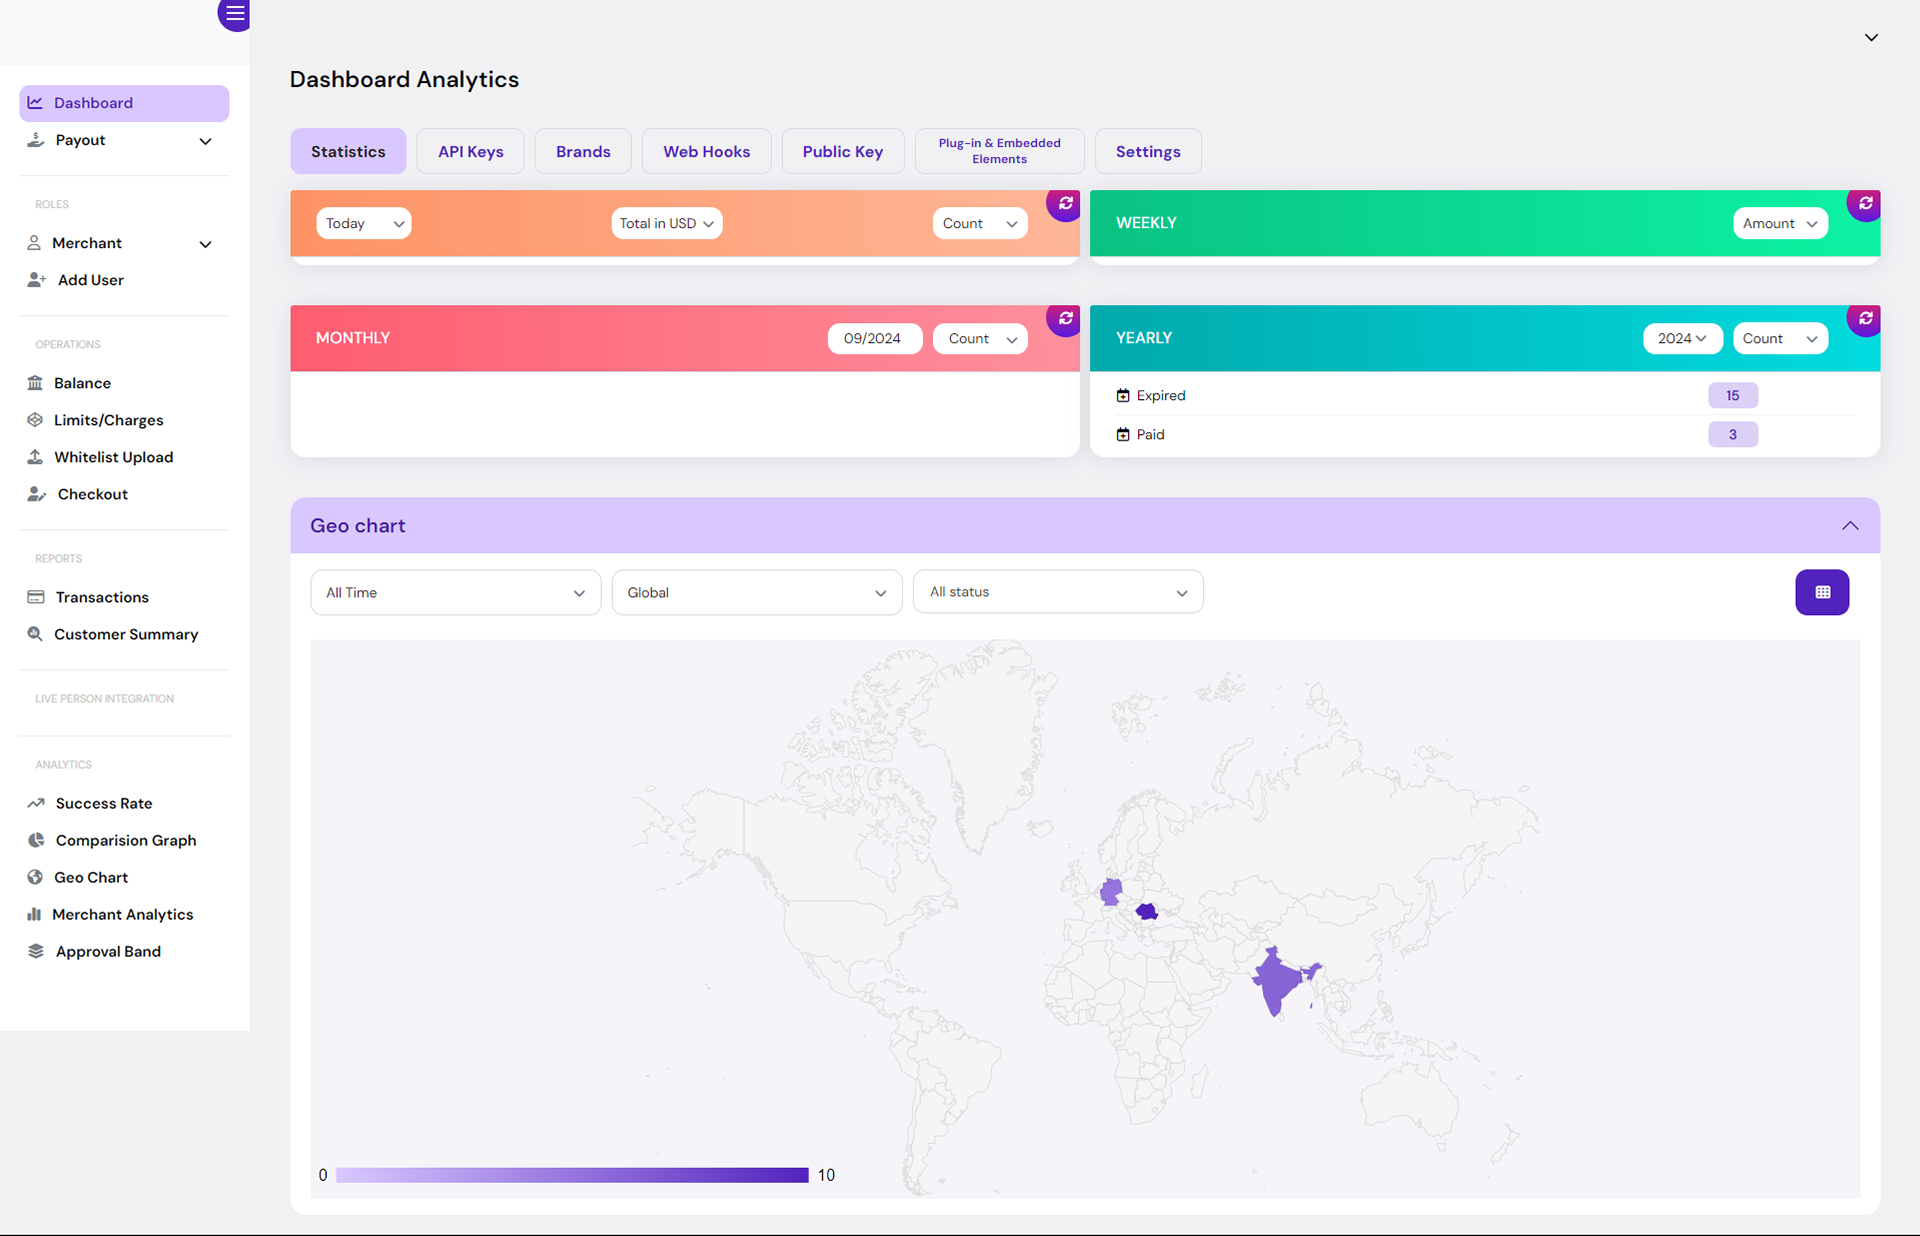Switch geo chart to table view
The width and height of the screenshot is (1920, 1236).
pyautogui.click(x=1822, y=592)
